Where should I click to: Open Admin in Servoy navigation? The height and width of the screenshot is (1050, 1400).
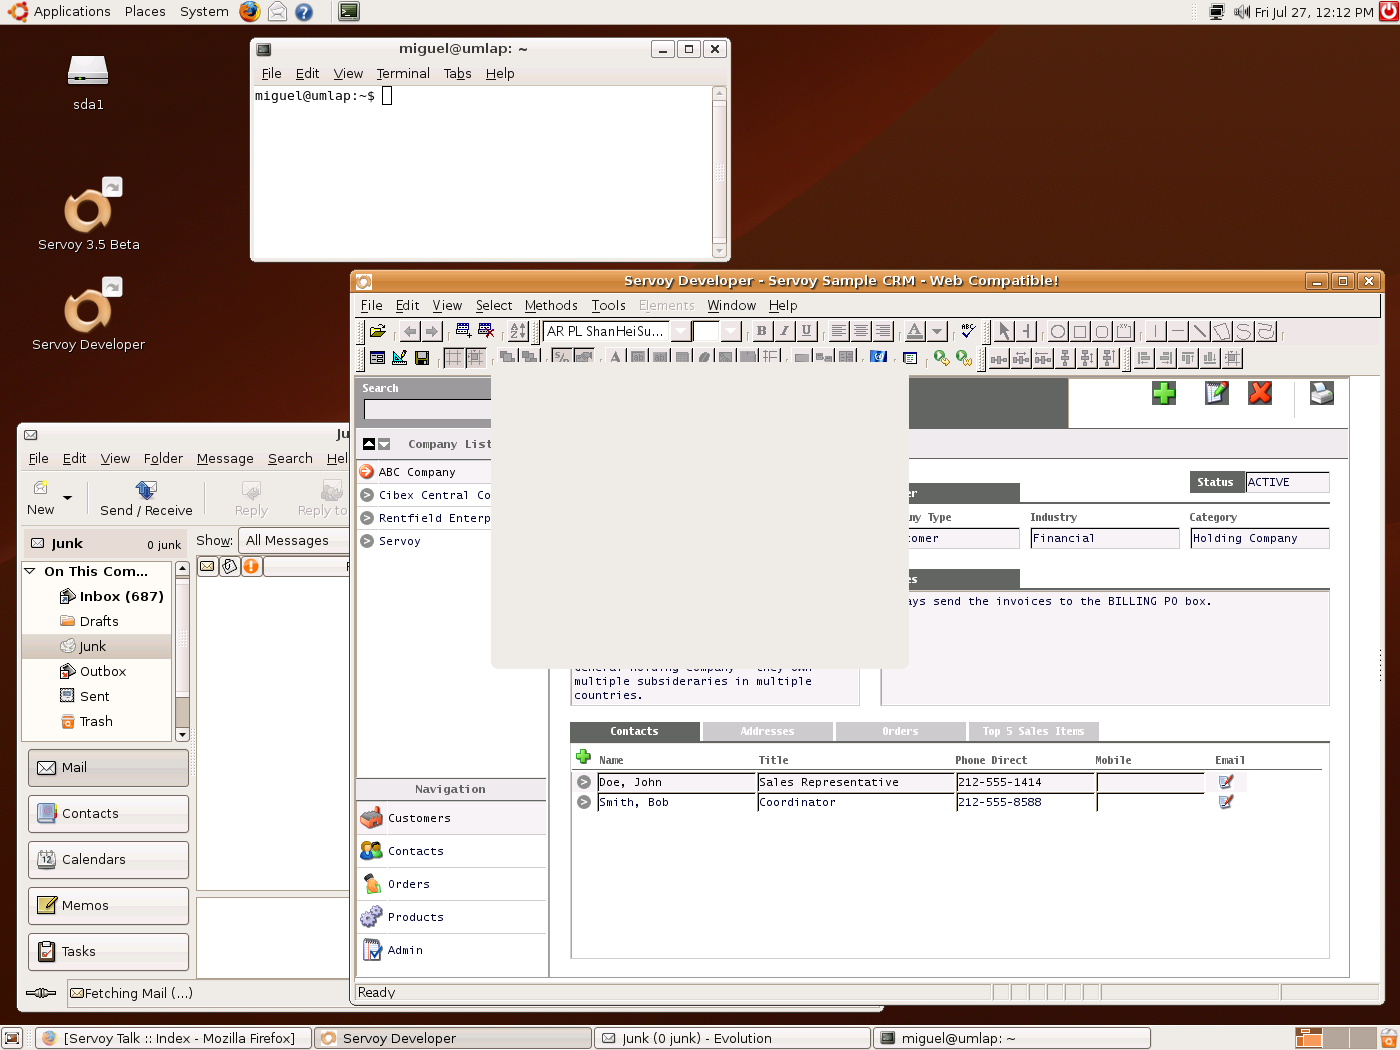(x=451, y=950)
